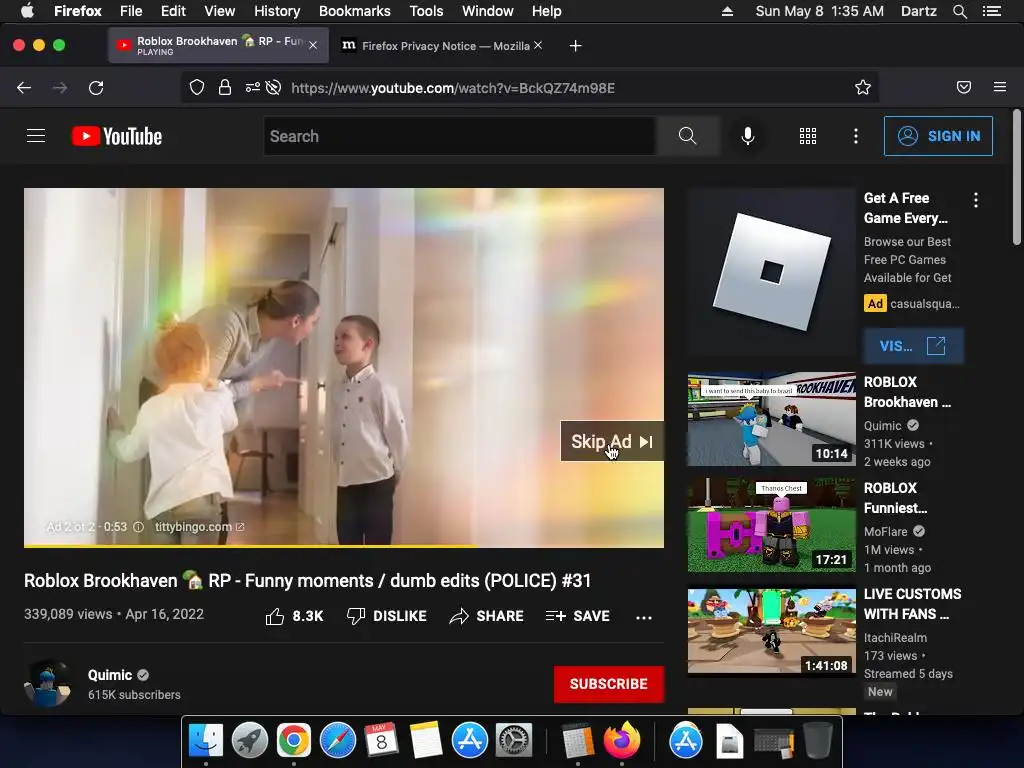
Task: Focus the YouTube Search field
Action: tap(460, 136)
